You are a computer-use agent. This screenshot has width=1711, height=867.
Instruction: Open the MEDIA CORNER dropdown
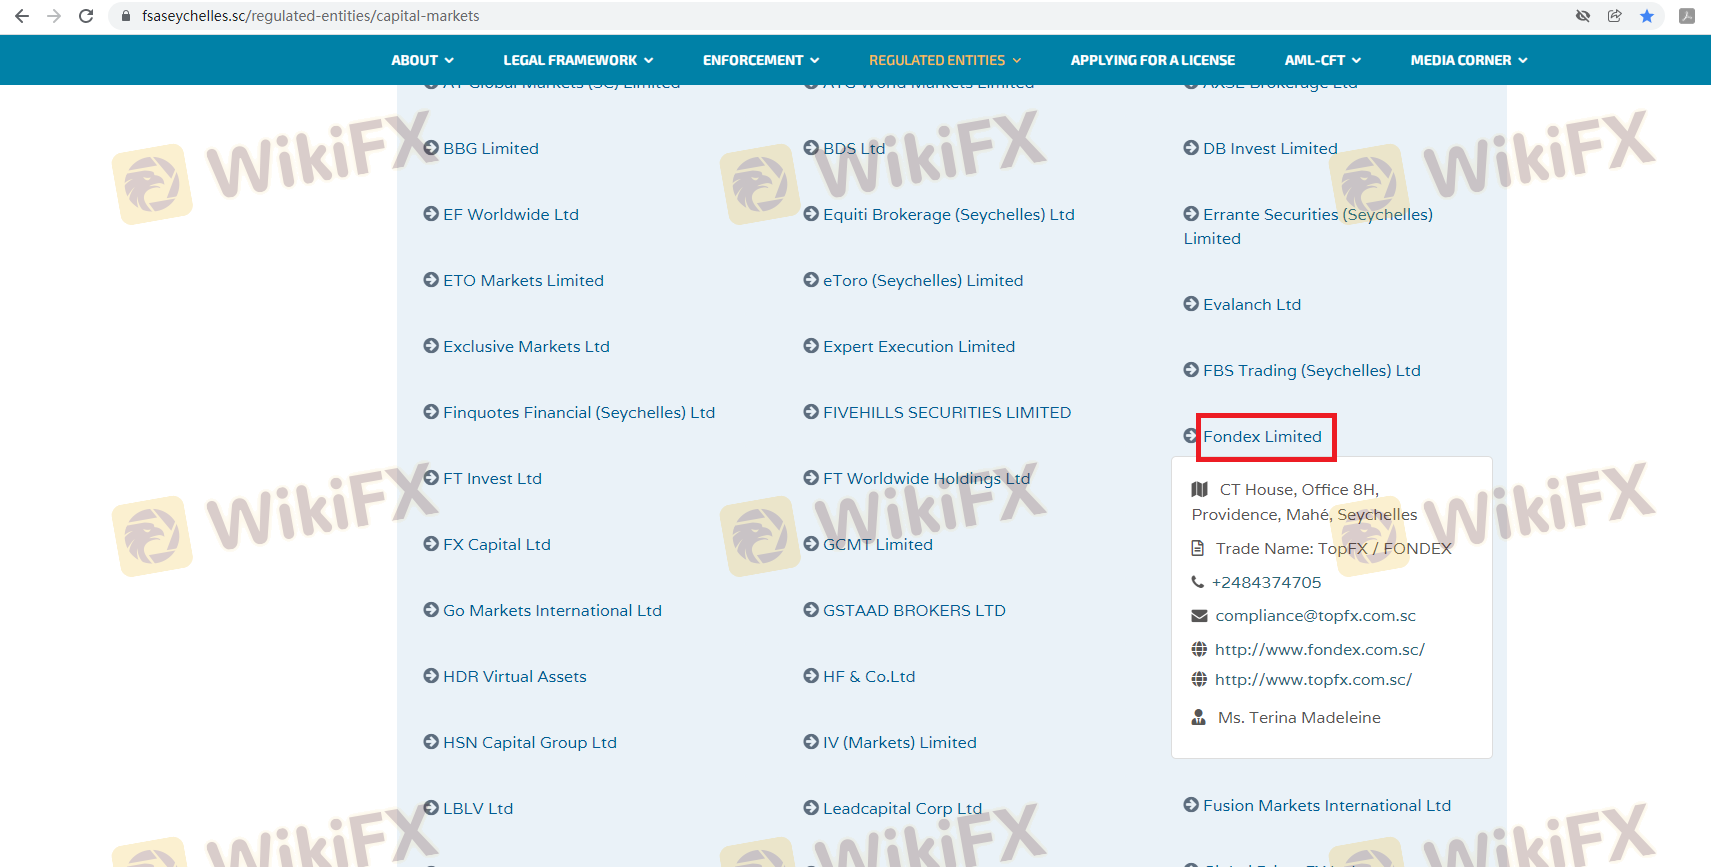point(1468,60)
